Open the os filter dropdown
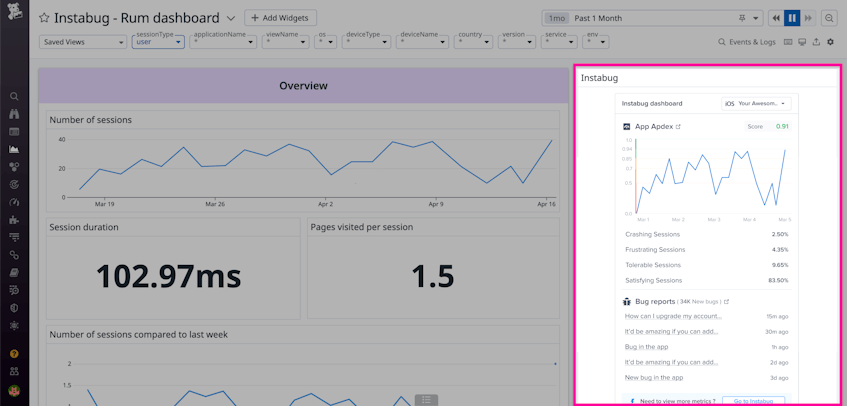847x406 pixels. pos(326,42)
